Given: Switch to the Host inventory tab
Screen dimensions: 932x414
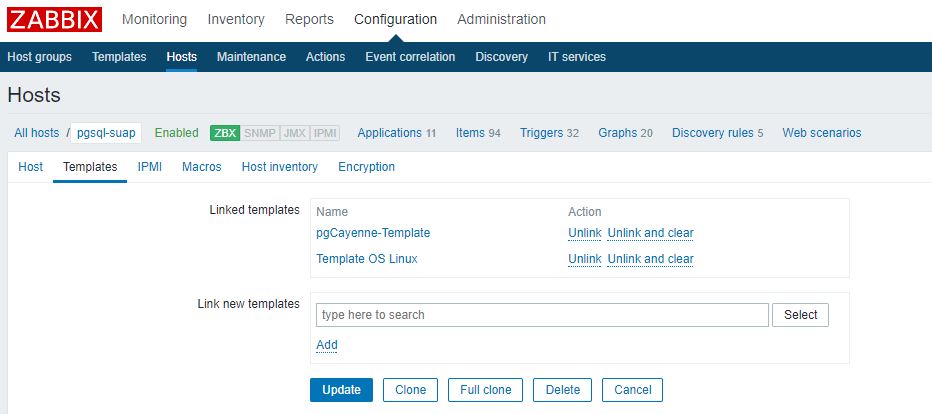Looking at the screenshot, I should (x=279, y=167).
